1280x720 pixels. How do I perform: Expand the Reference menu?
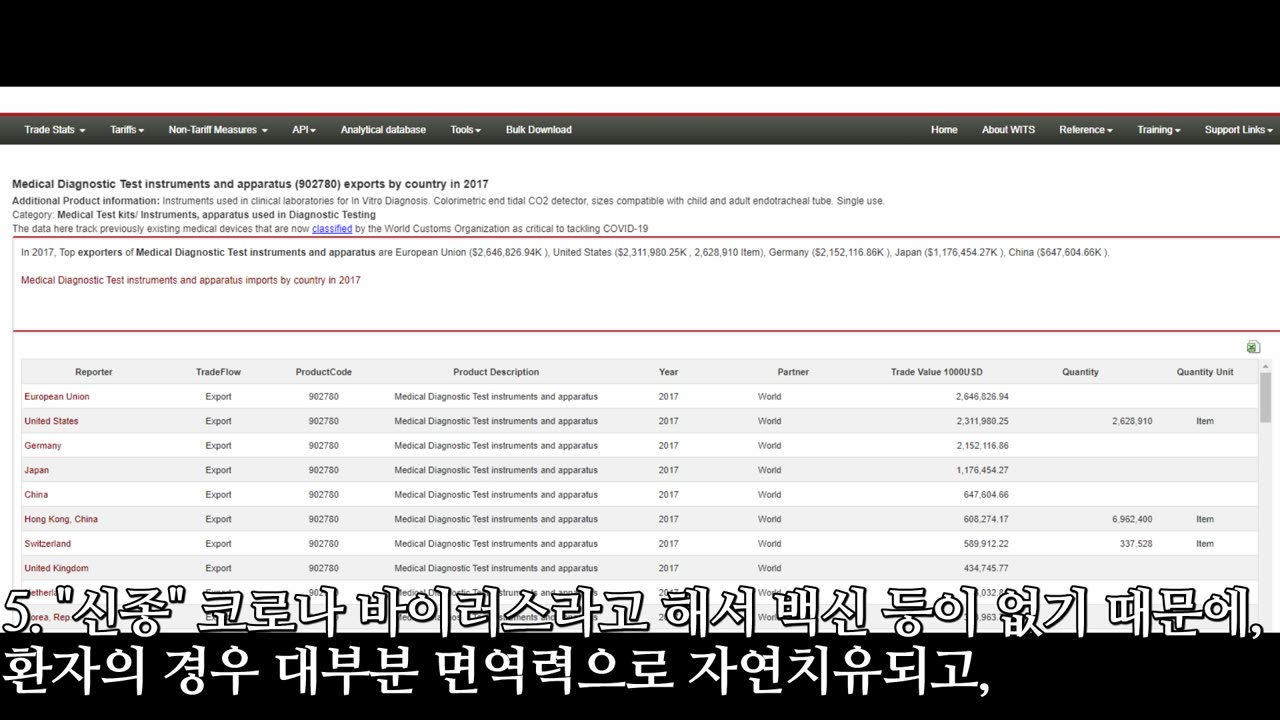[x=1086, y=130]
